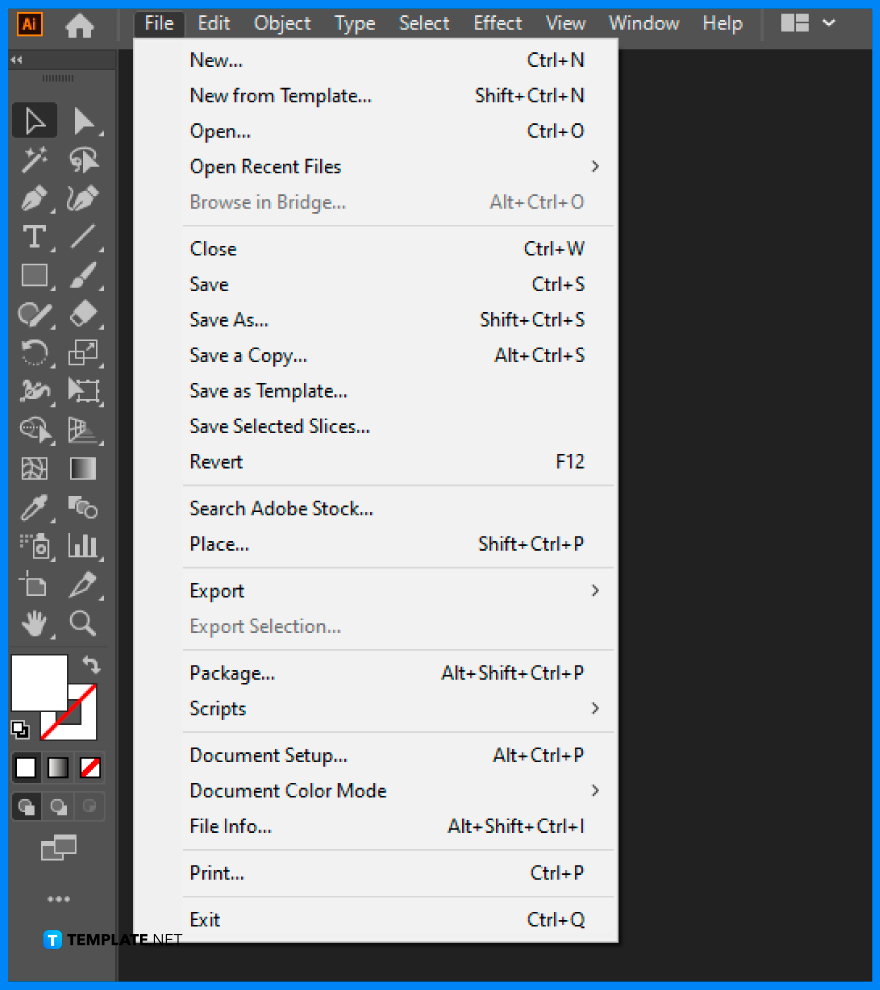Swap fill and stroke colors
Viewport: 880px width, 990px height.
coord(89,664)
